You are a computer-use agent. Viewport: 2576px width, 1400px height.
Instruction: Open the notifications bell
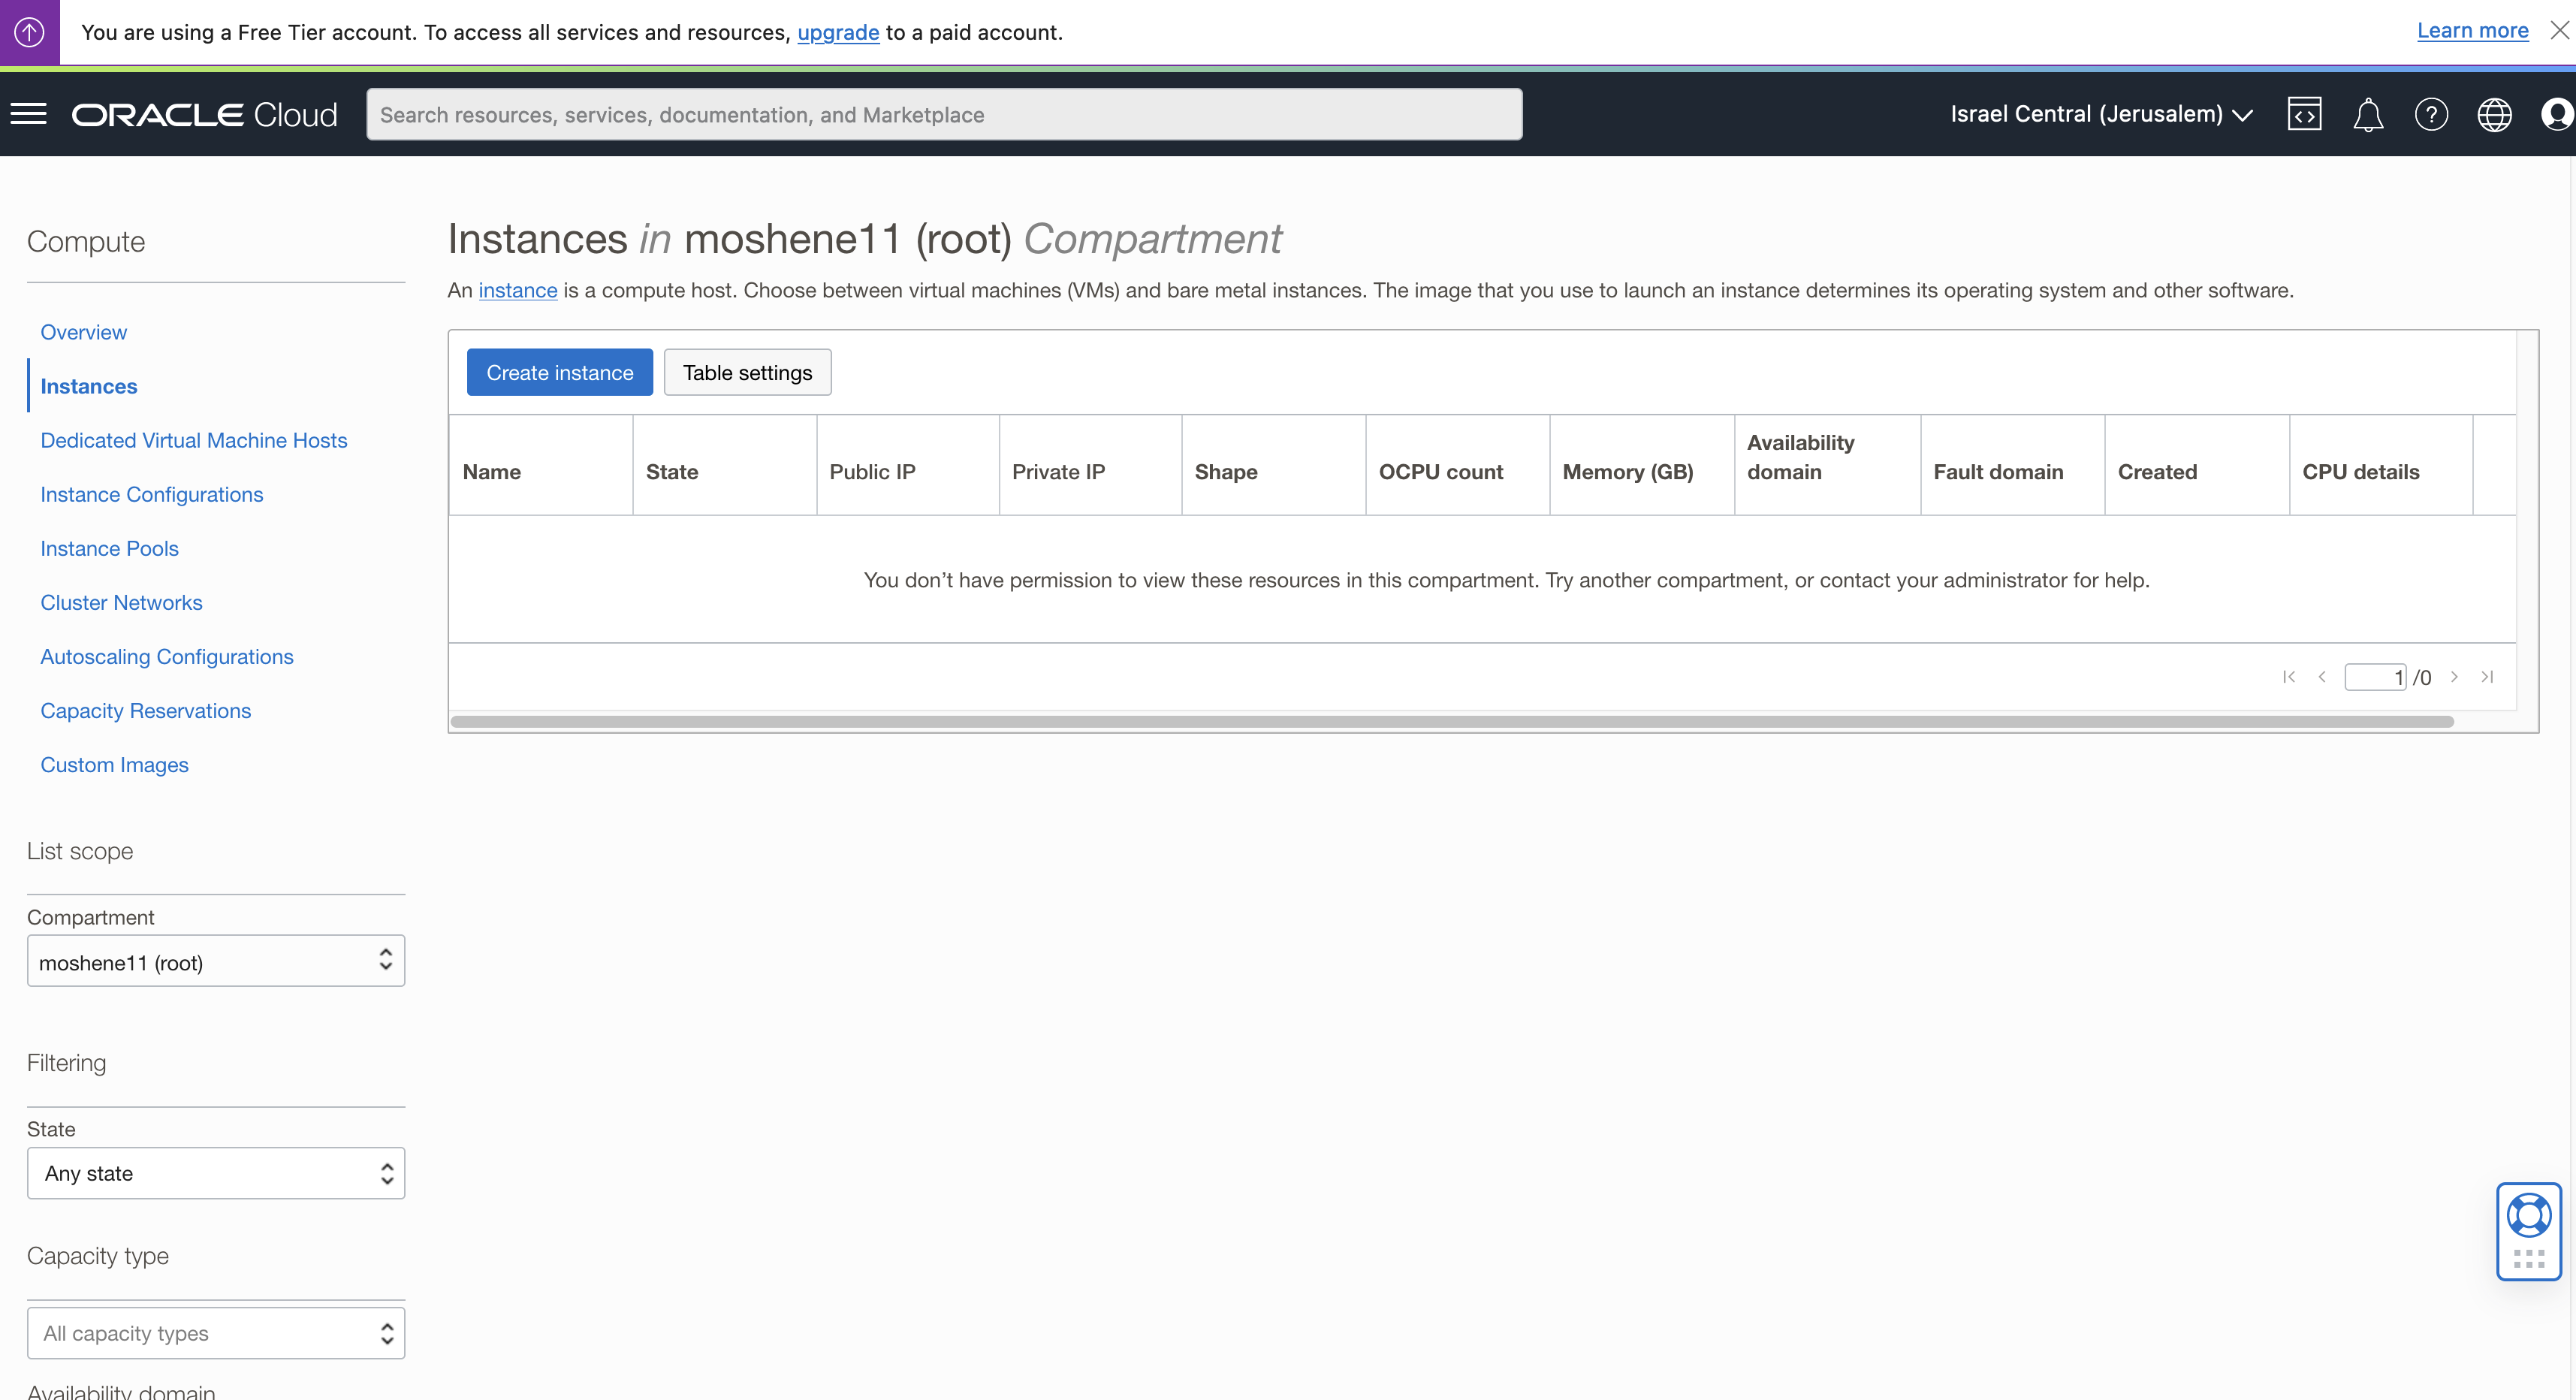point(2369,114)
